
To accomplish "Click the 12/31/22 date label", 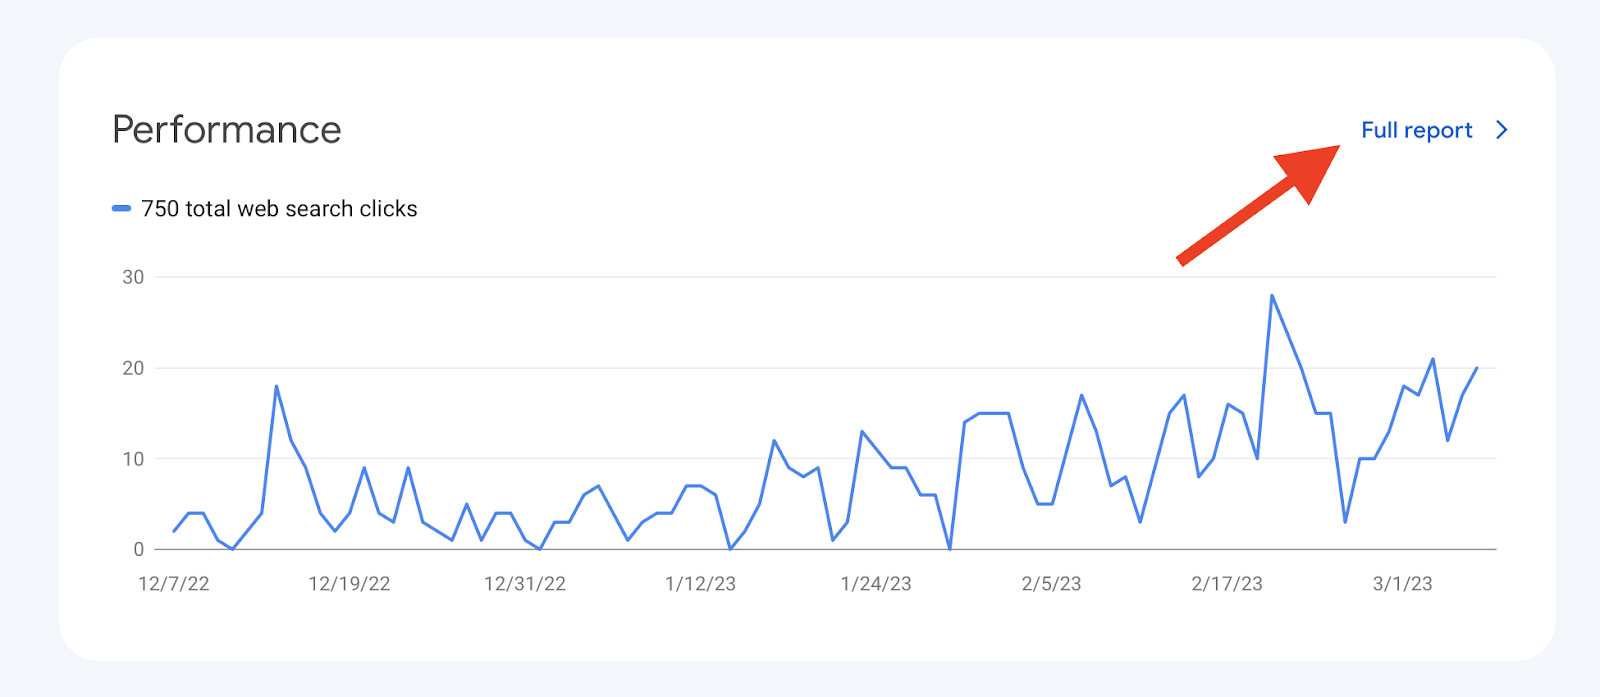I will pos(525,584).
